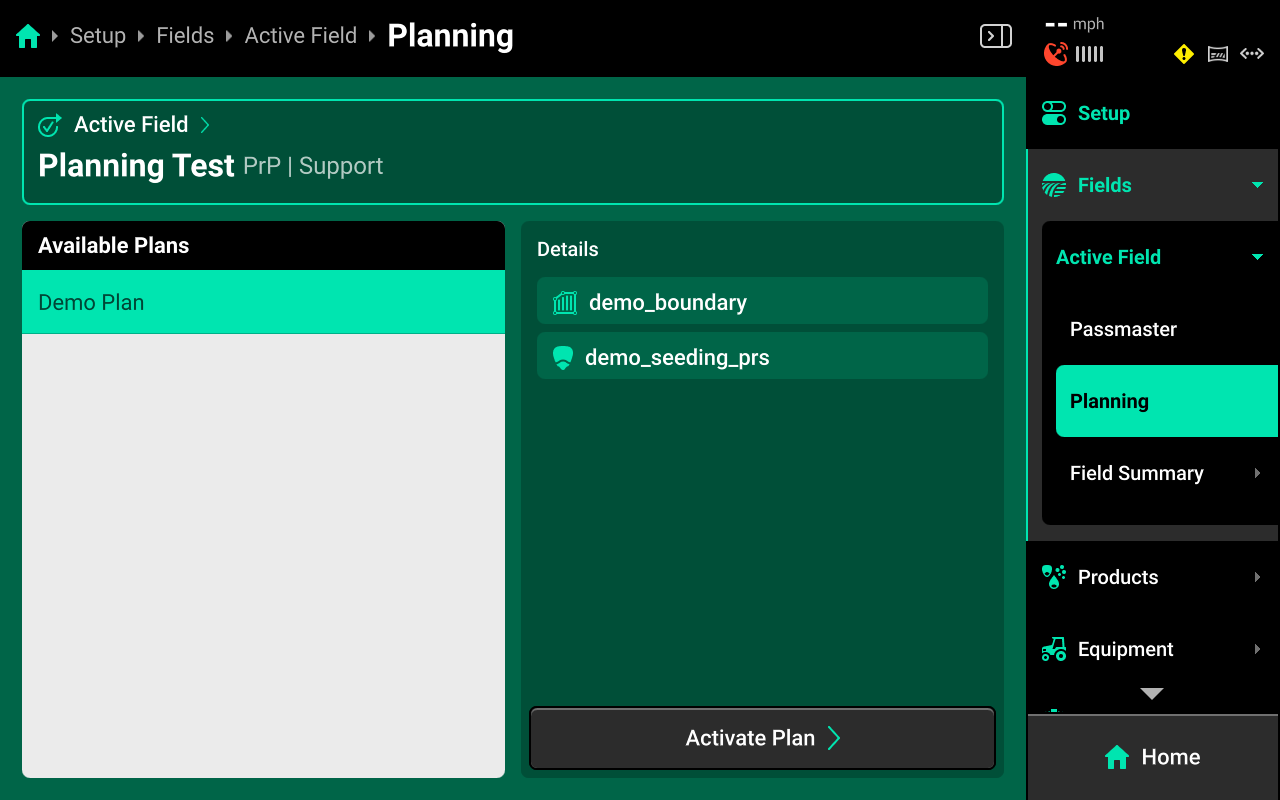Select the Products droplets icon in sidebar

tap(1053, 576)
